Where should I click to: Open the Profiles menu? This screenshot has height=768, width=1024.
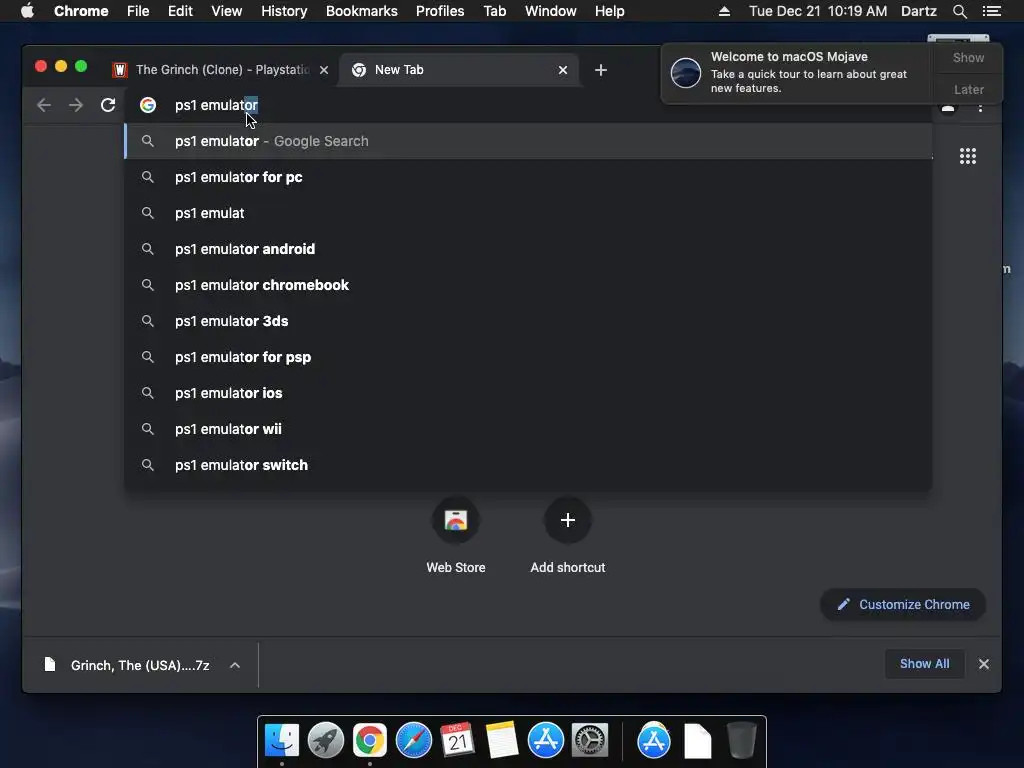tap(440, 11)
